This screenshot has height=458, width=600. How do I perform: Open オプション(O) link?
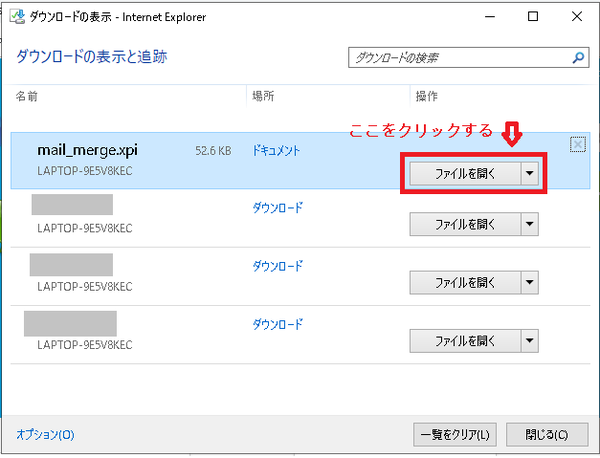(46, 434)
